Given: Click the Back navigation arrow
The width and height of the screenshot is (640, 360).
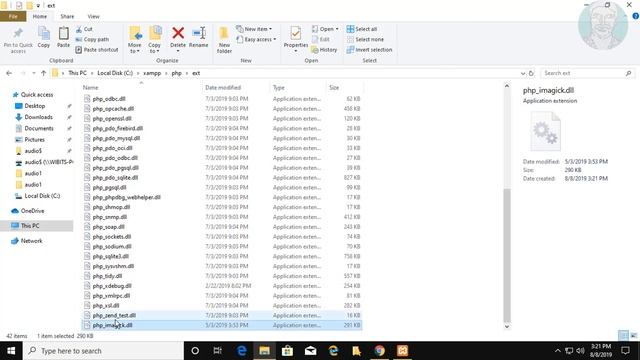Looking at the screenshot, I should 9,73.
